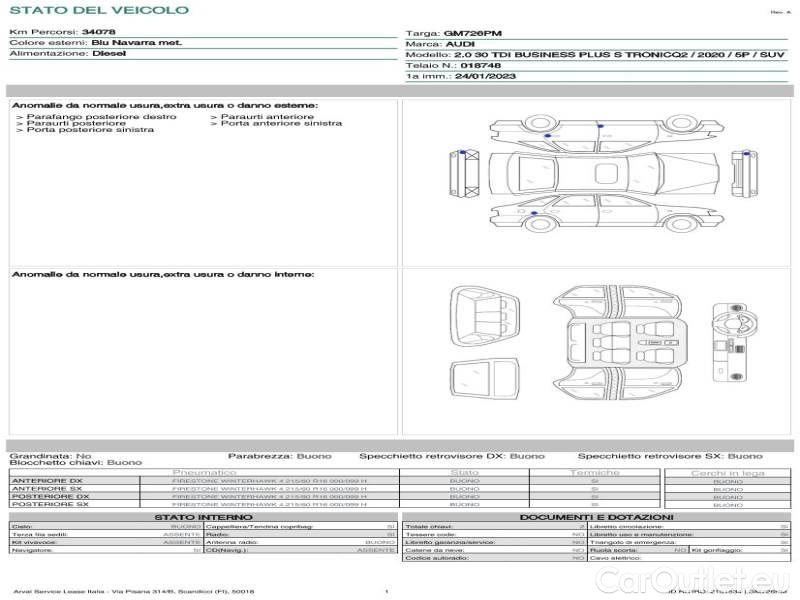800x600 pixels.
Task: Click the 'Pneumatico' column header
Action: pyautogui.click(x=204, y=472)
